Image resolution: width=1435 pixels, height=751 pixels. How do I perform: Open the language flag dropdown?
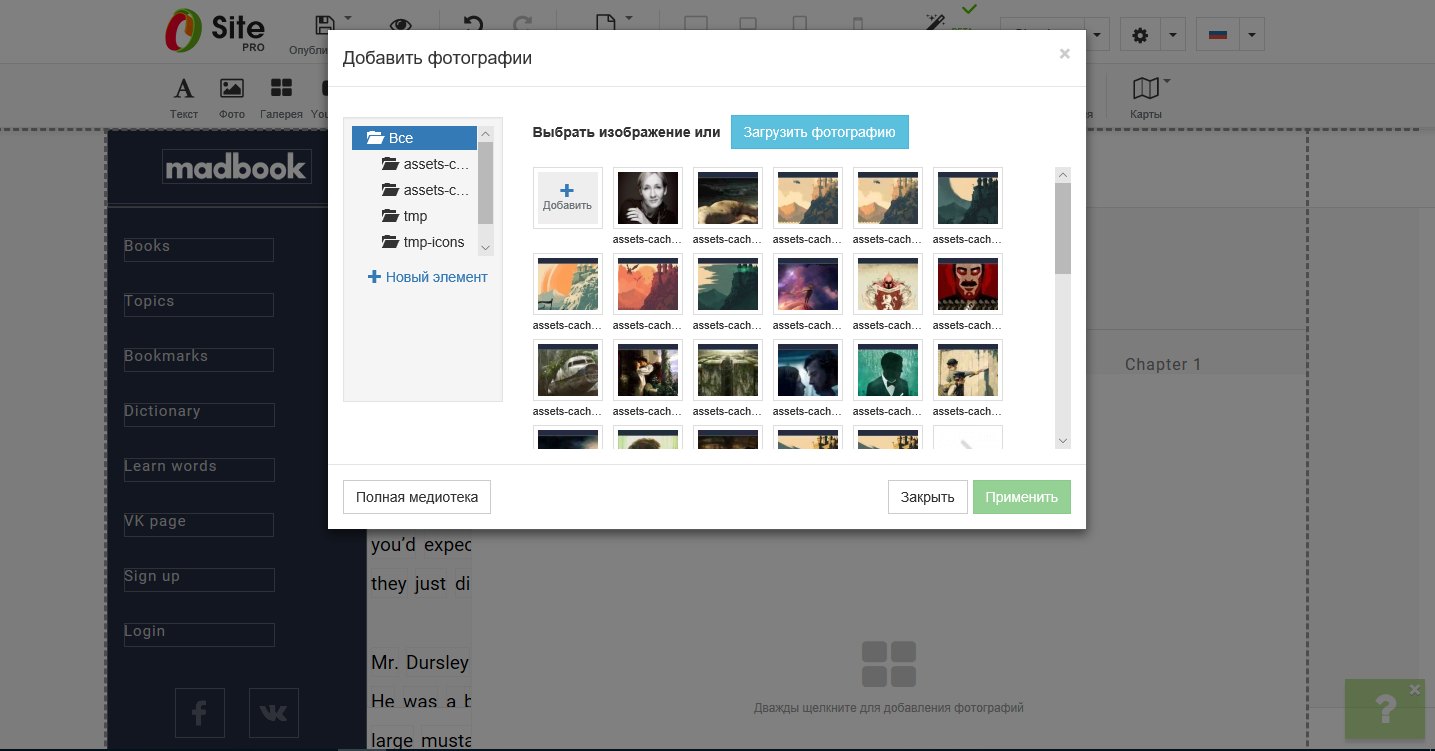tap(1251, 33)
